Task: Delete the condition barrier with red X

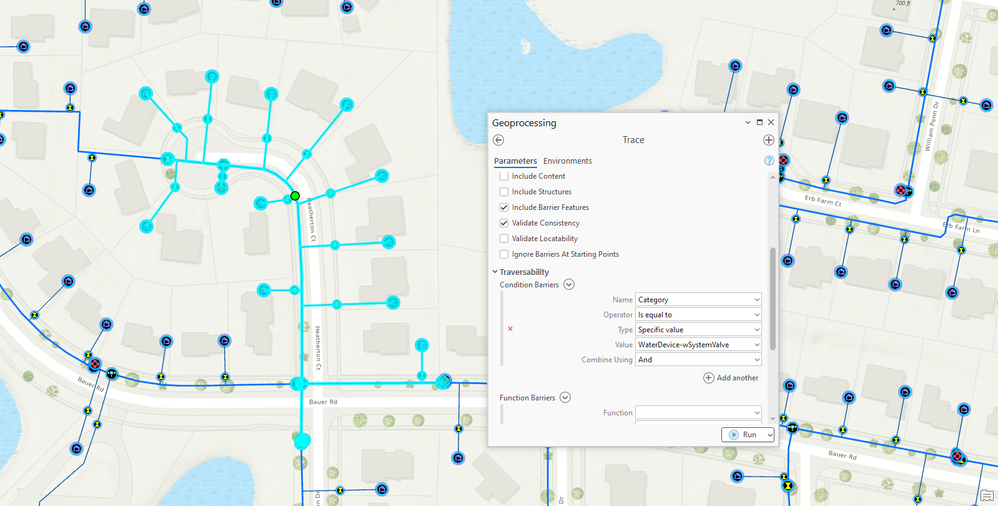Action: point(510,329)
